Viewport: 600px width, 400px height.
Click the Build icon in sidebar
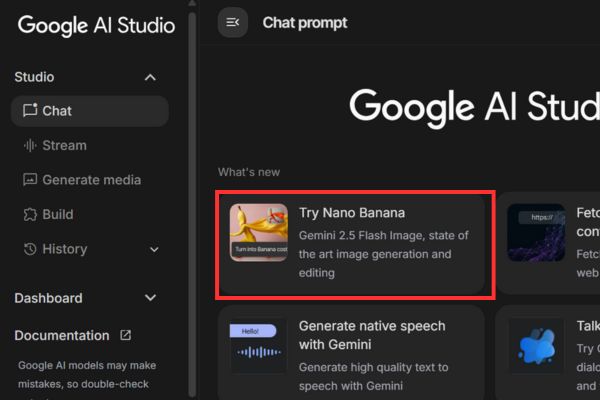tap(30, 214)
